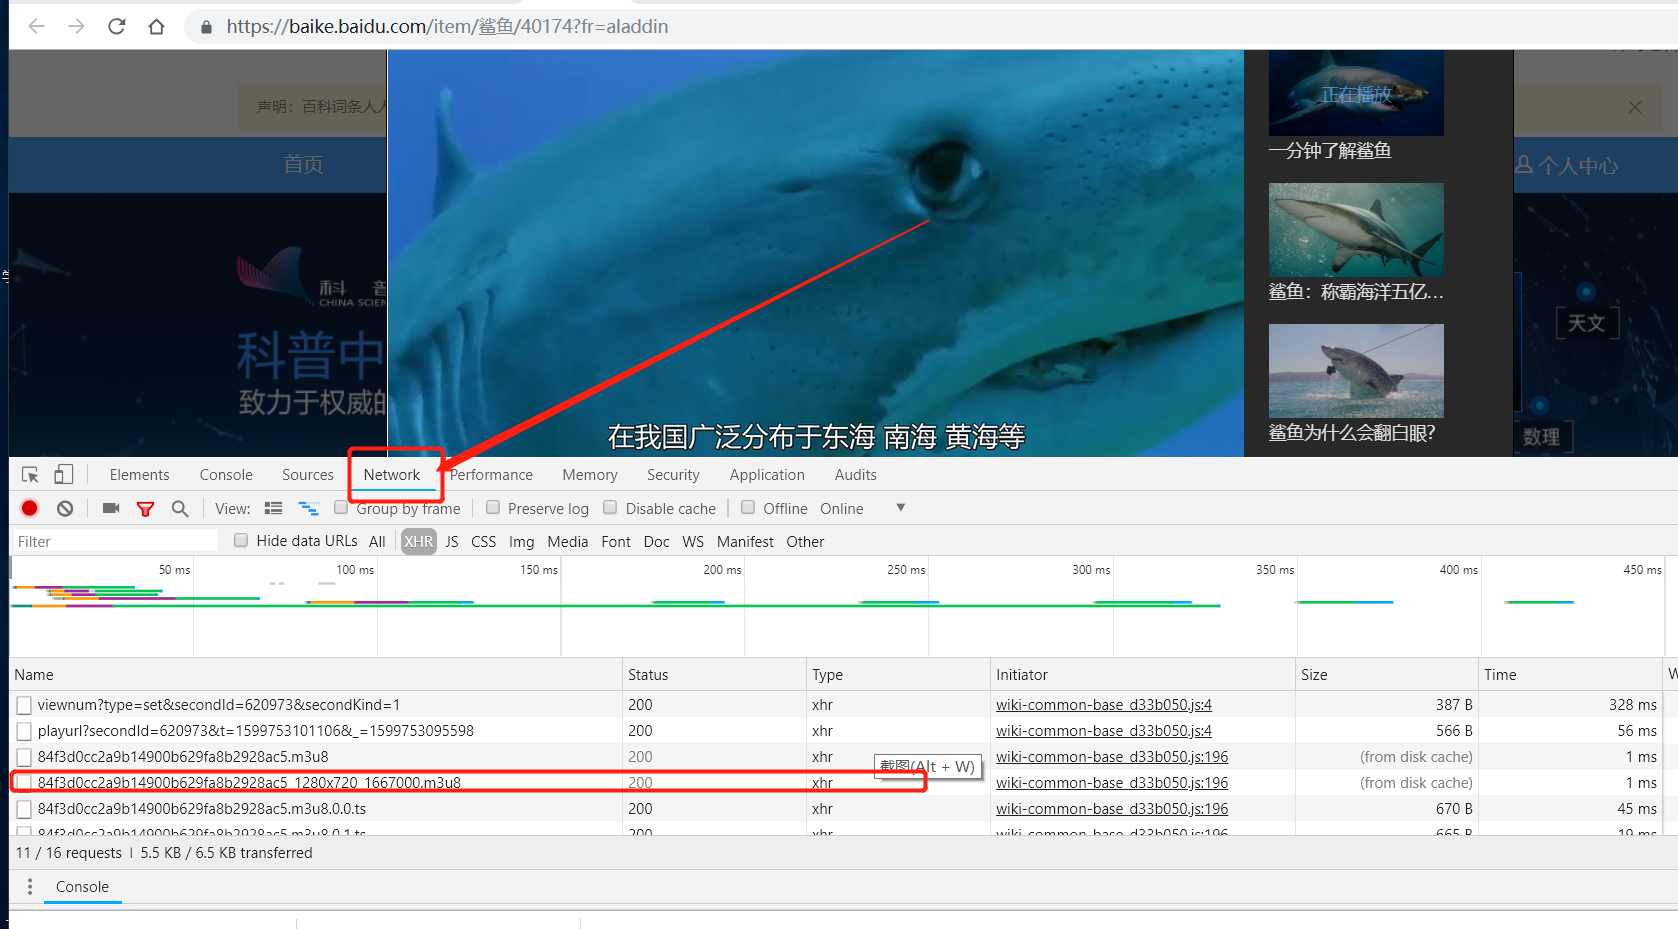The width and height of the screenshot is (1678, 929).
Task: Open the network conditions dropdown arrow
Action: click(x=899, y=508)
